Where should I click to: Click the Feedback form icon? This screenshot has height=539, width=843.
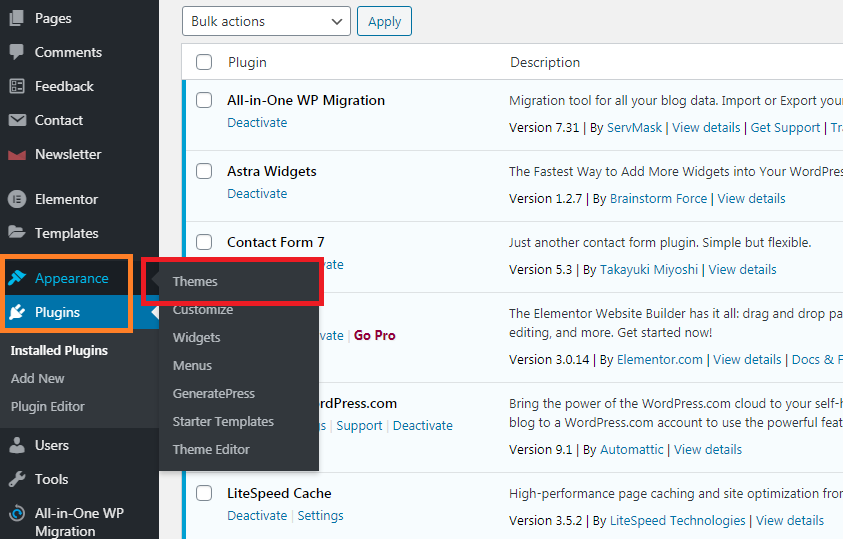coord(17,86)
